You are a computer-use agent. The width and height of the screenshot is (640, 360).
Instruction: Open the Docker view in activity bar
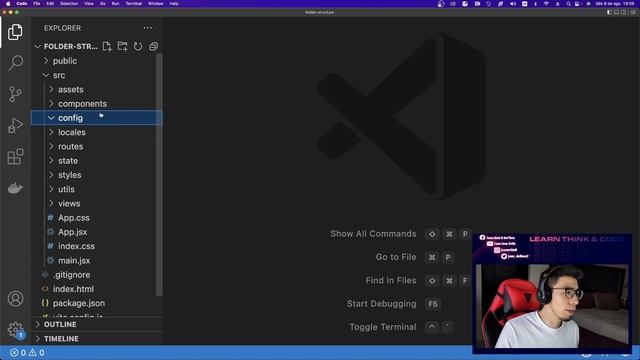click(x=15, y=188)
